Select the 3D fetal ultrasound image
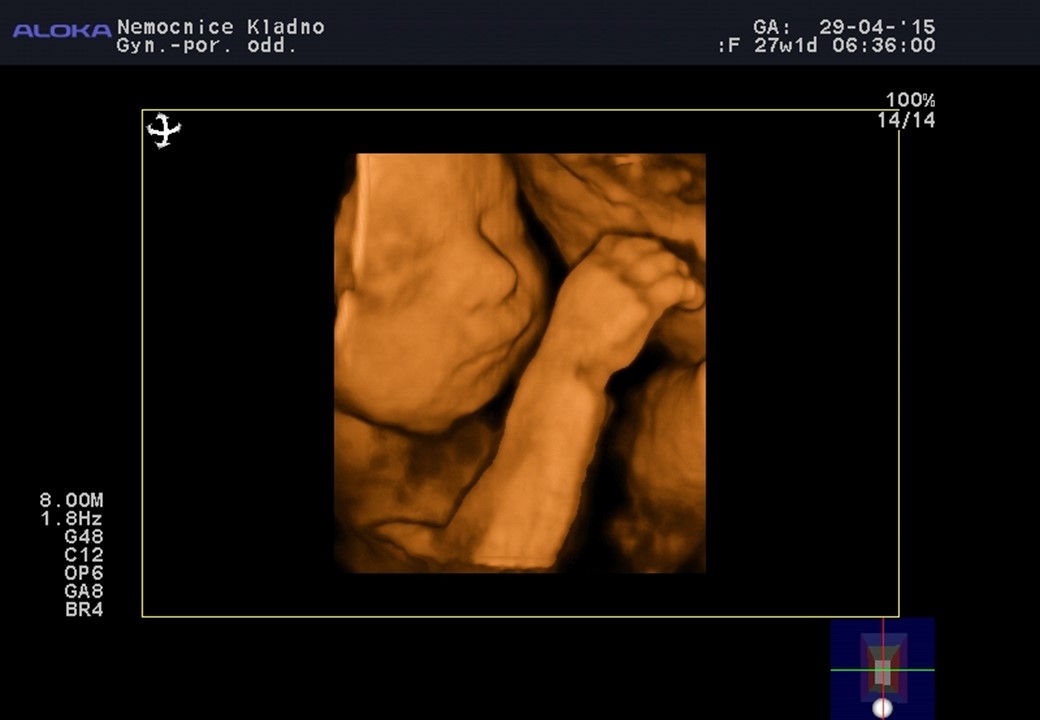This screenshot has width=1040, height=720. (x=520, y=363)
